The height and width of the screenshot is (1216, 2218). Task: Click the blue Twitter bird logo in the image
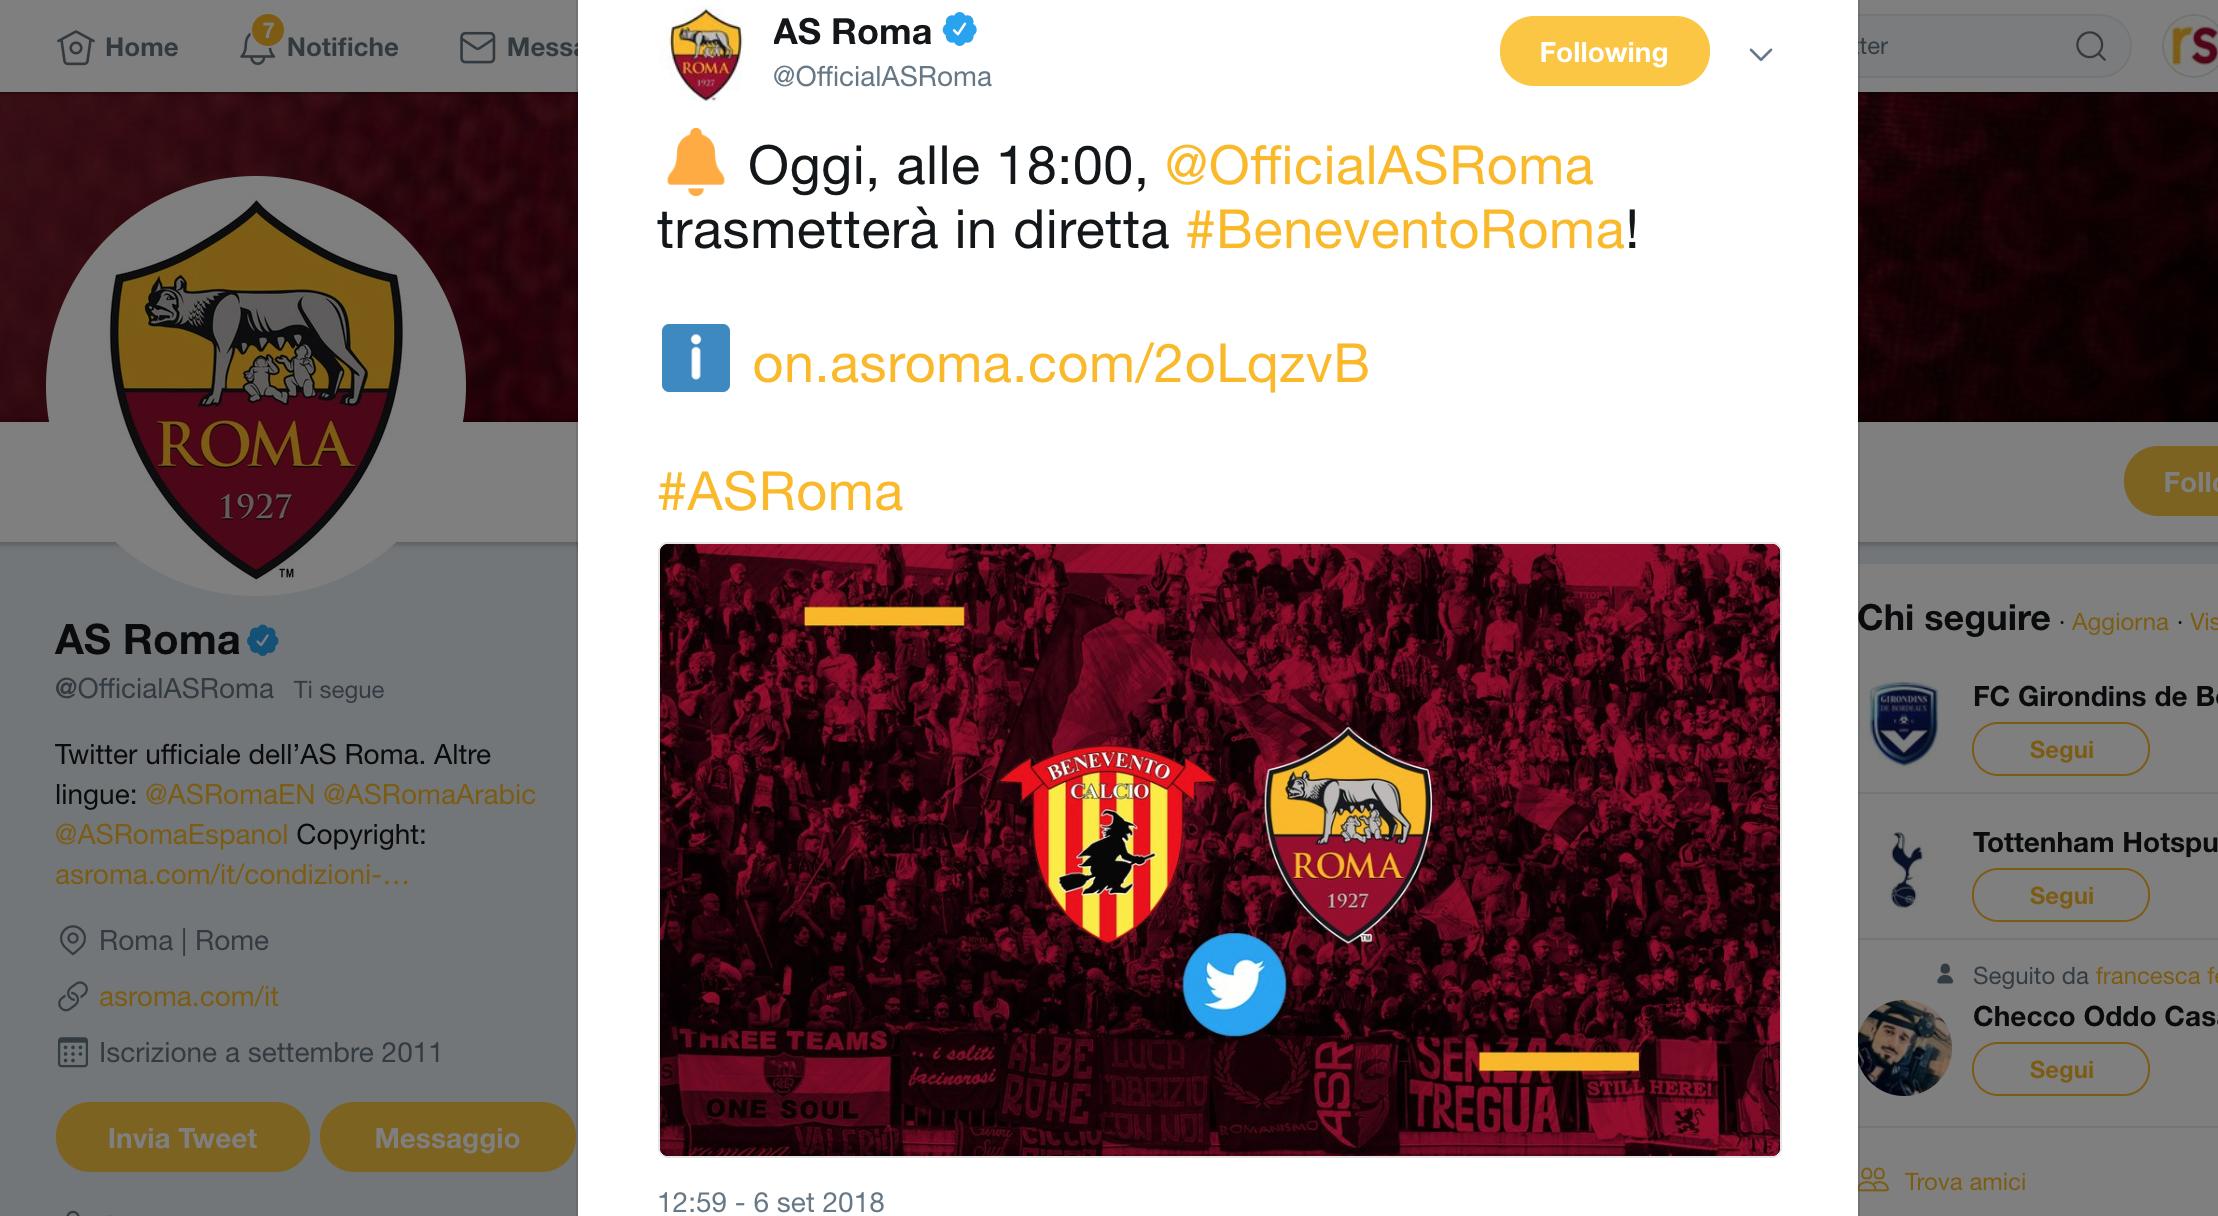click(x=1234, y=985)
